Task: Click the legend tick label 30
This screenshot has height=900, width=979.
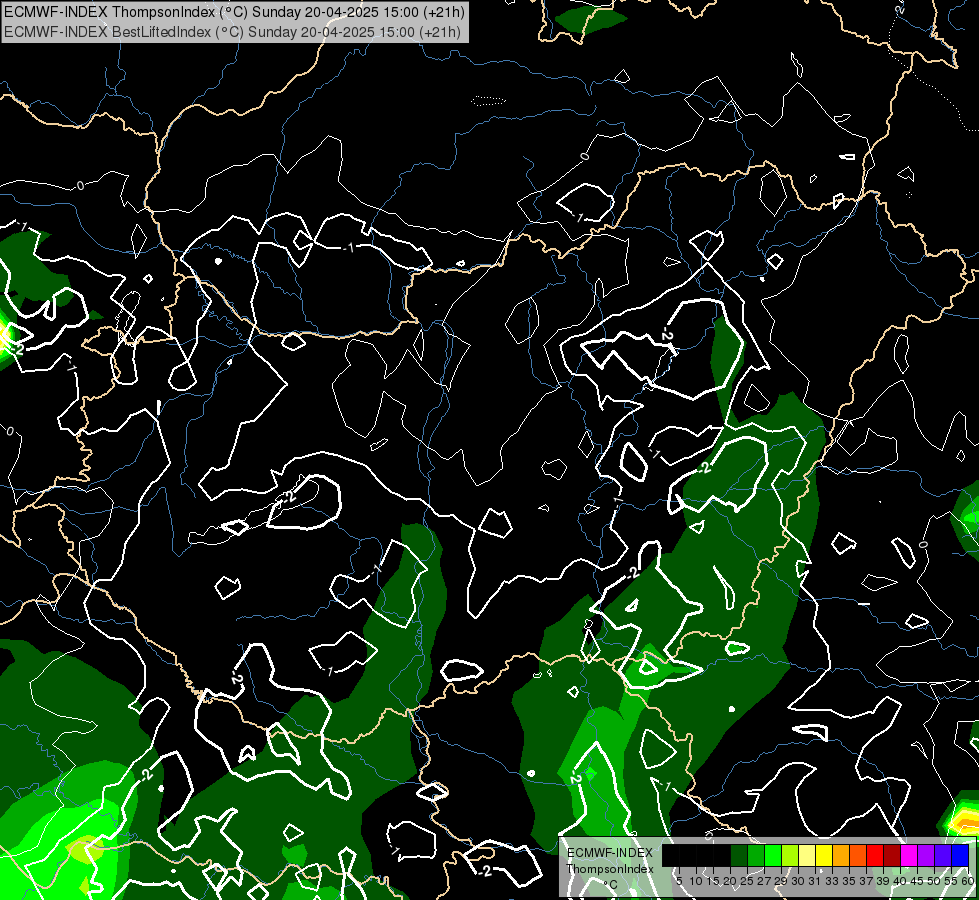Action: click(x=798, y=881)
